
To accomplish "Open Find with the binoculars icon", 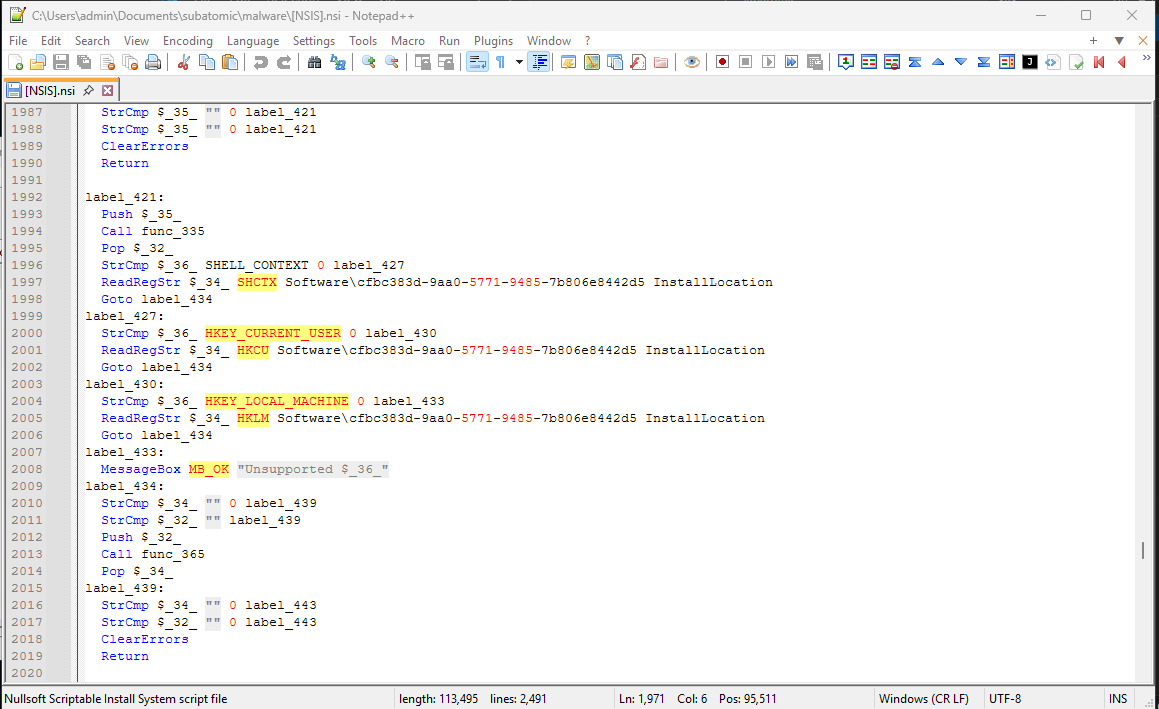I will click(x=314, y=62).
